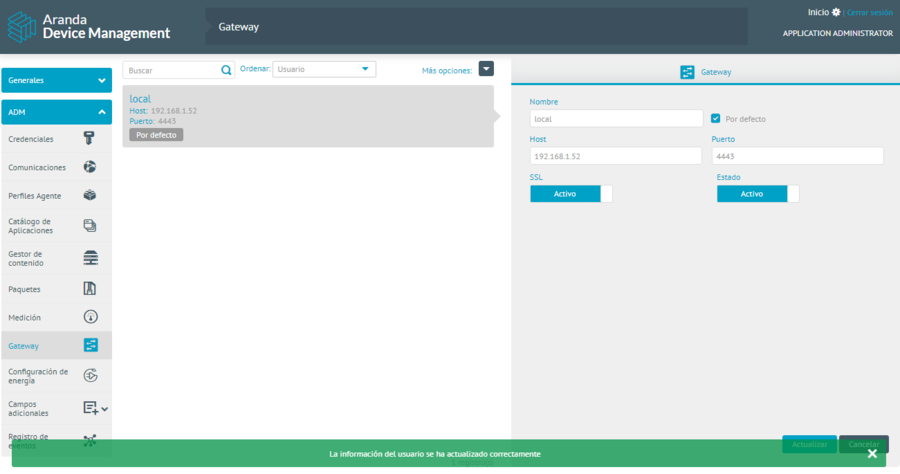Click the Gestor de contenido icon
This screenshot has height=474, width=900.
90,258
